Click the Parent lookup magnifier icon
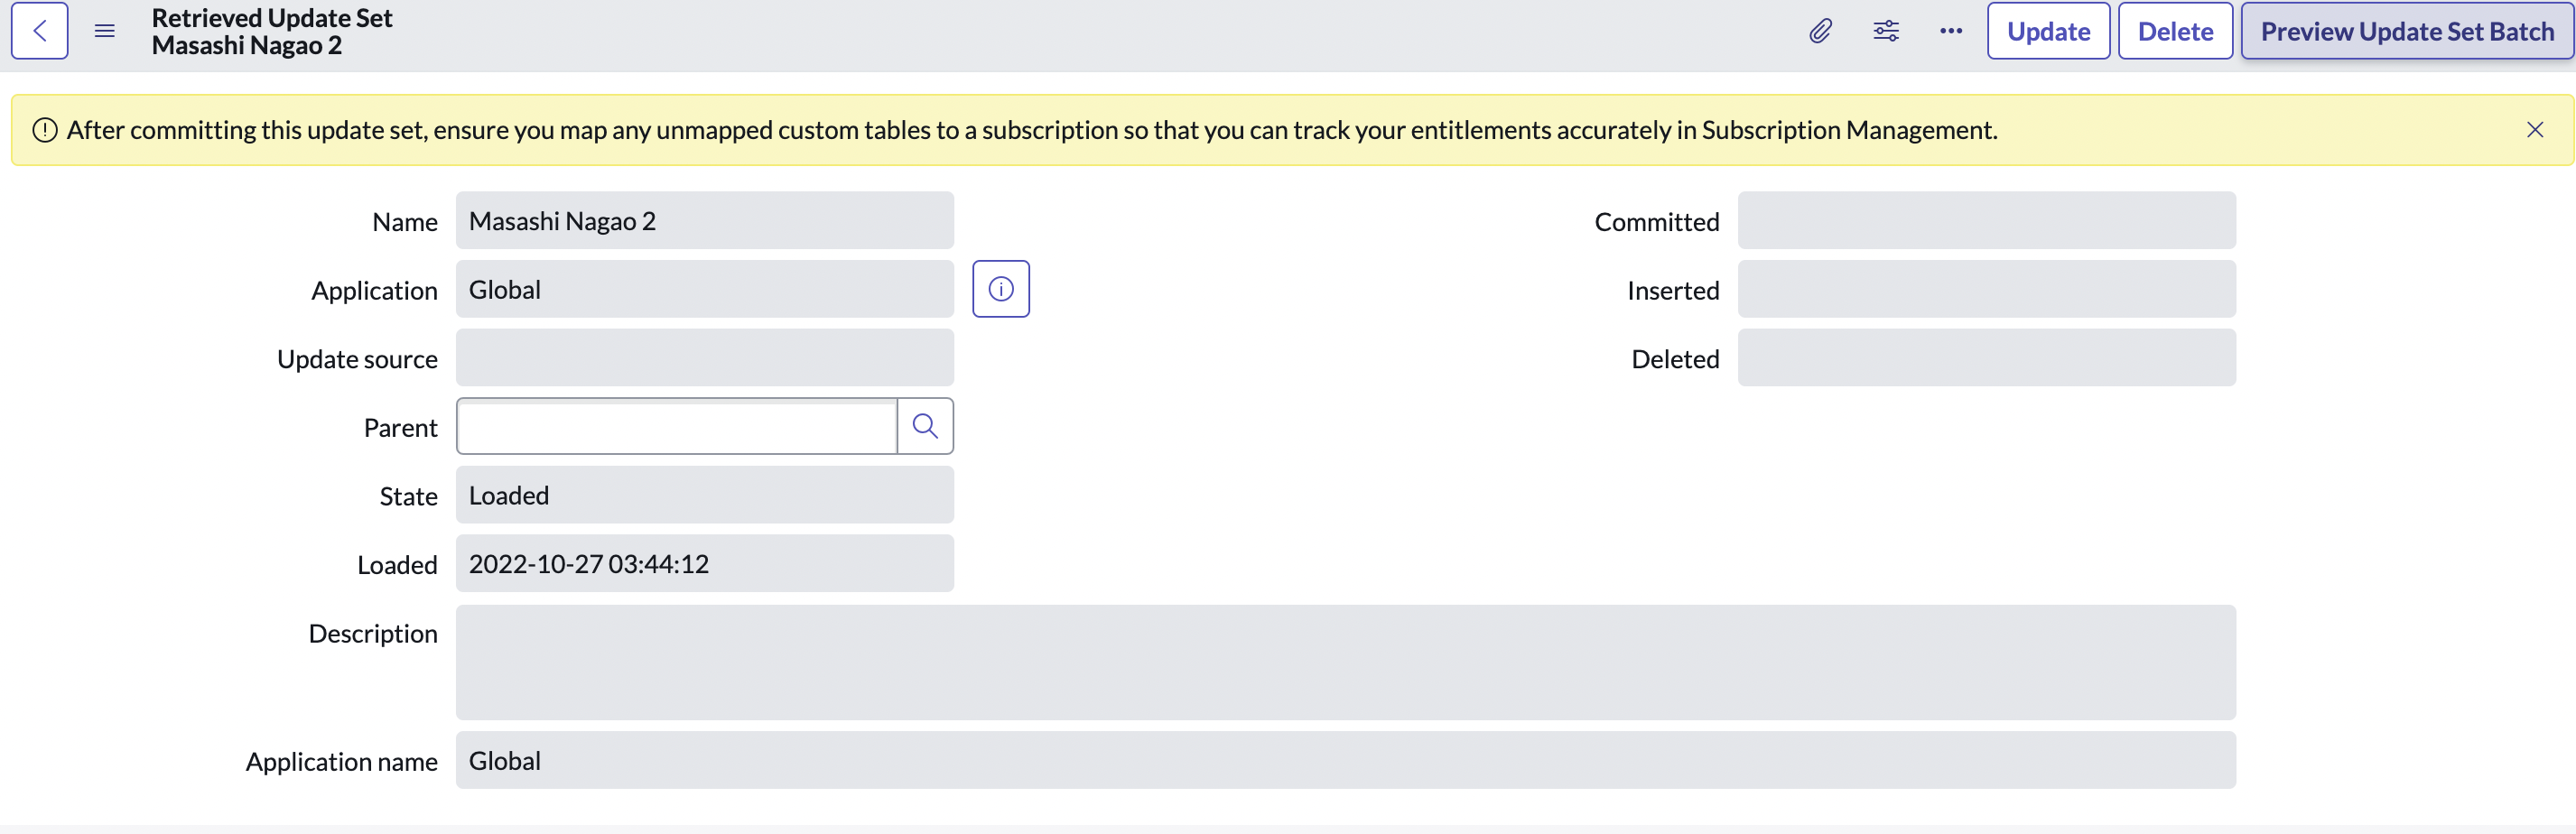 click(x=925, y=427)
